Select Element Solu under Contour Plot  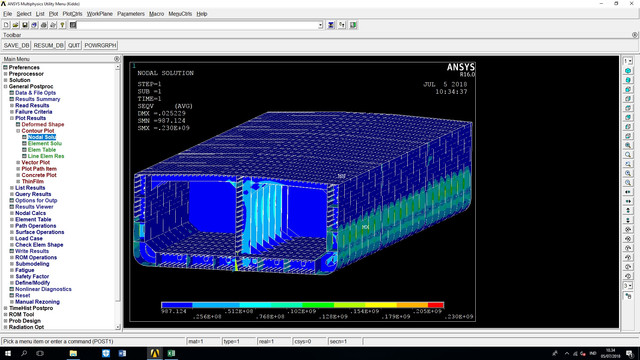44,143
